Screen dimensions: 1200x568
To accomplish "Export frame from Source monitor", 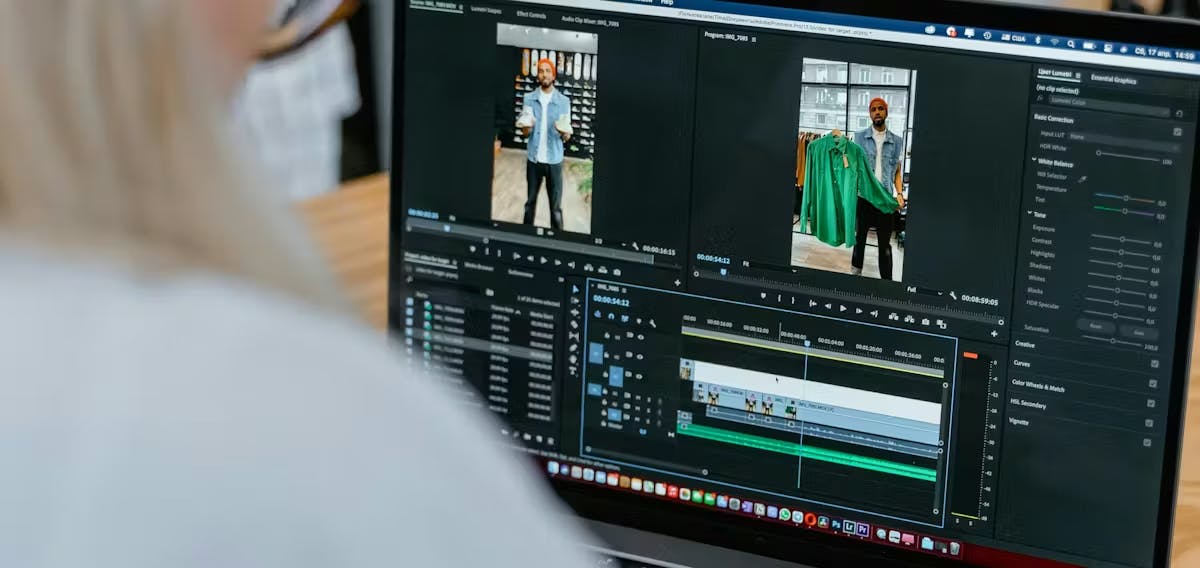I will [617, 272].
